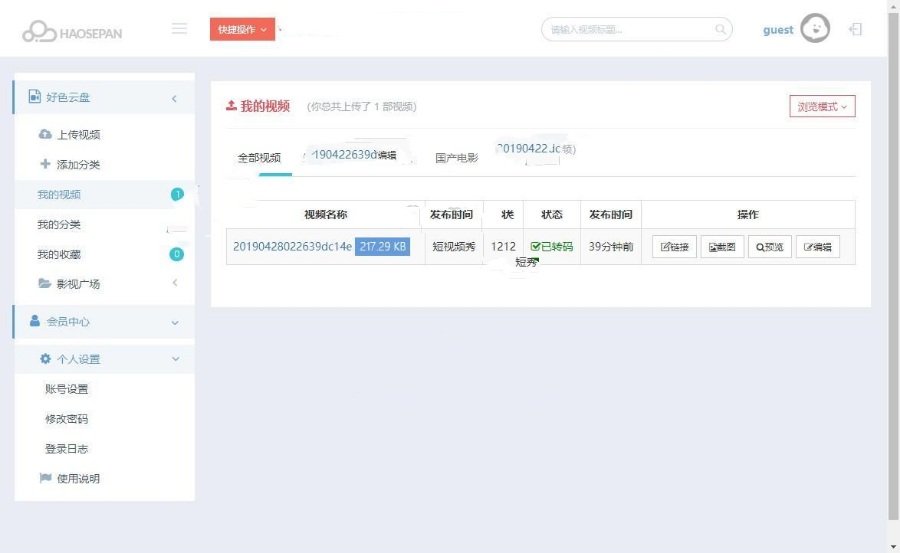This screenshot has height=553, width=900.
Task: Click the 编辑 button in operations
Action: click(817, 247)
